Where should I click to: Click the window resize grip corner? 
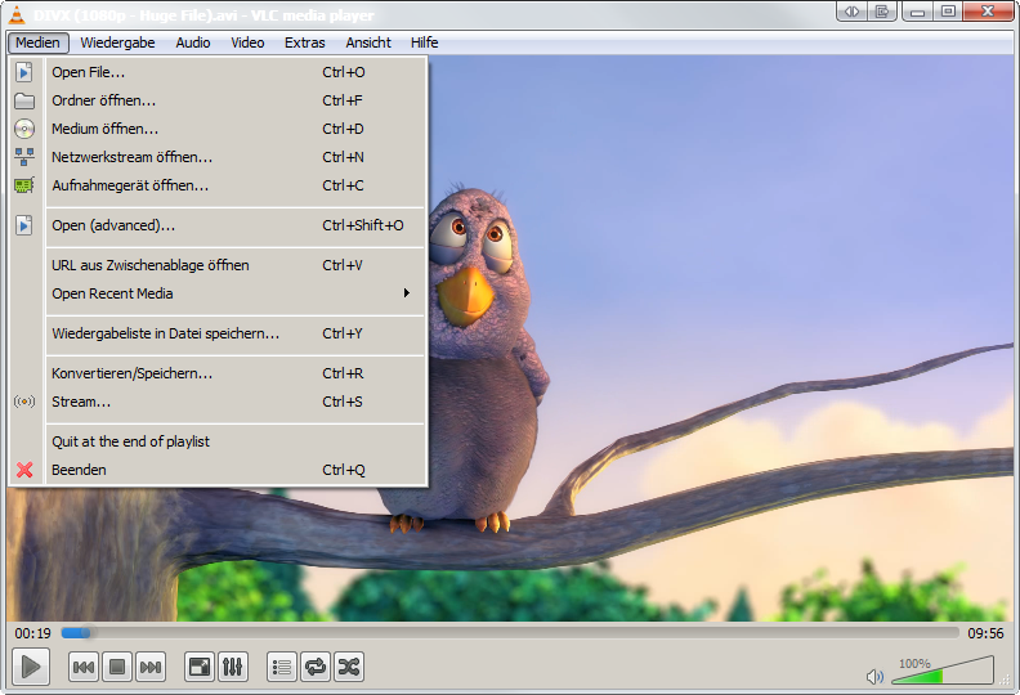[1005, 679]
